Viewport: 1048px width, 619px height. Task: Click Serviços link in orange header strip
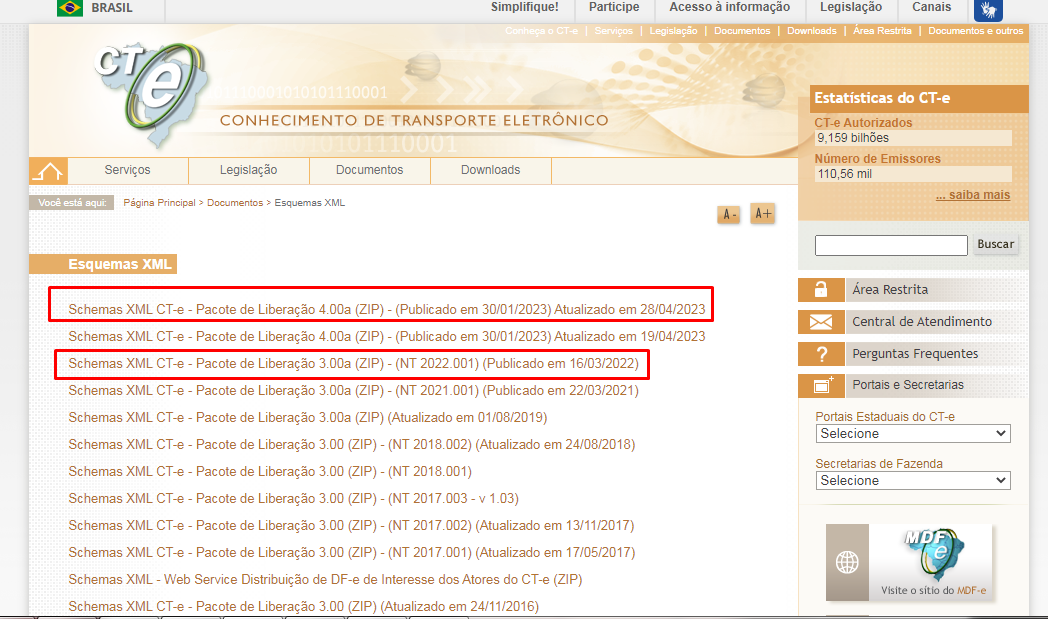tap(614, 31)
